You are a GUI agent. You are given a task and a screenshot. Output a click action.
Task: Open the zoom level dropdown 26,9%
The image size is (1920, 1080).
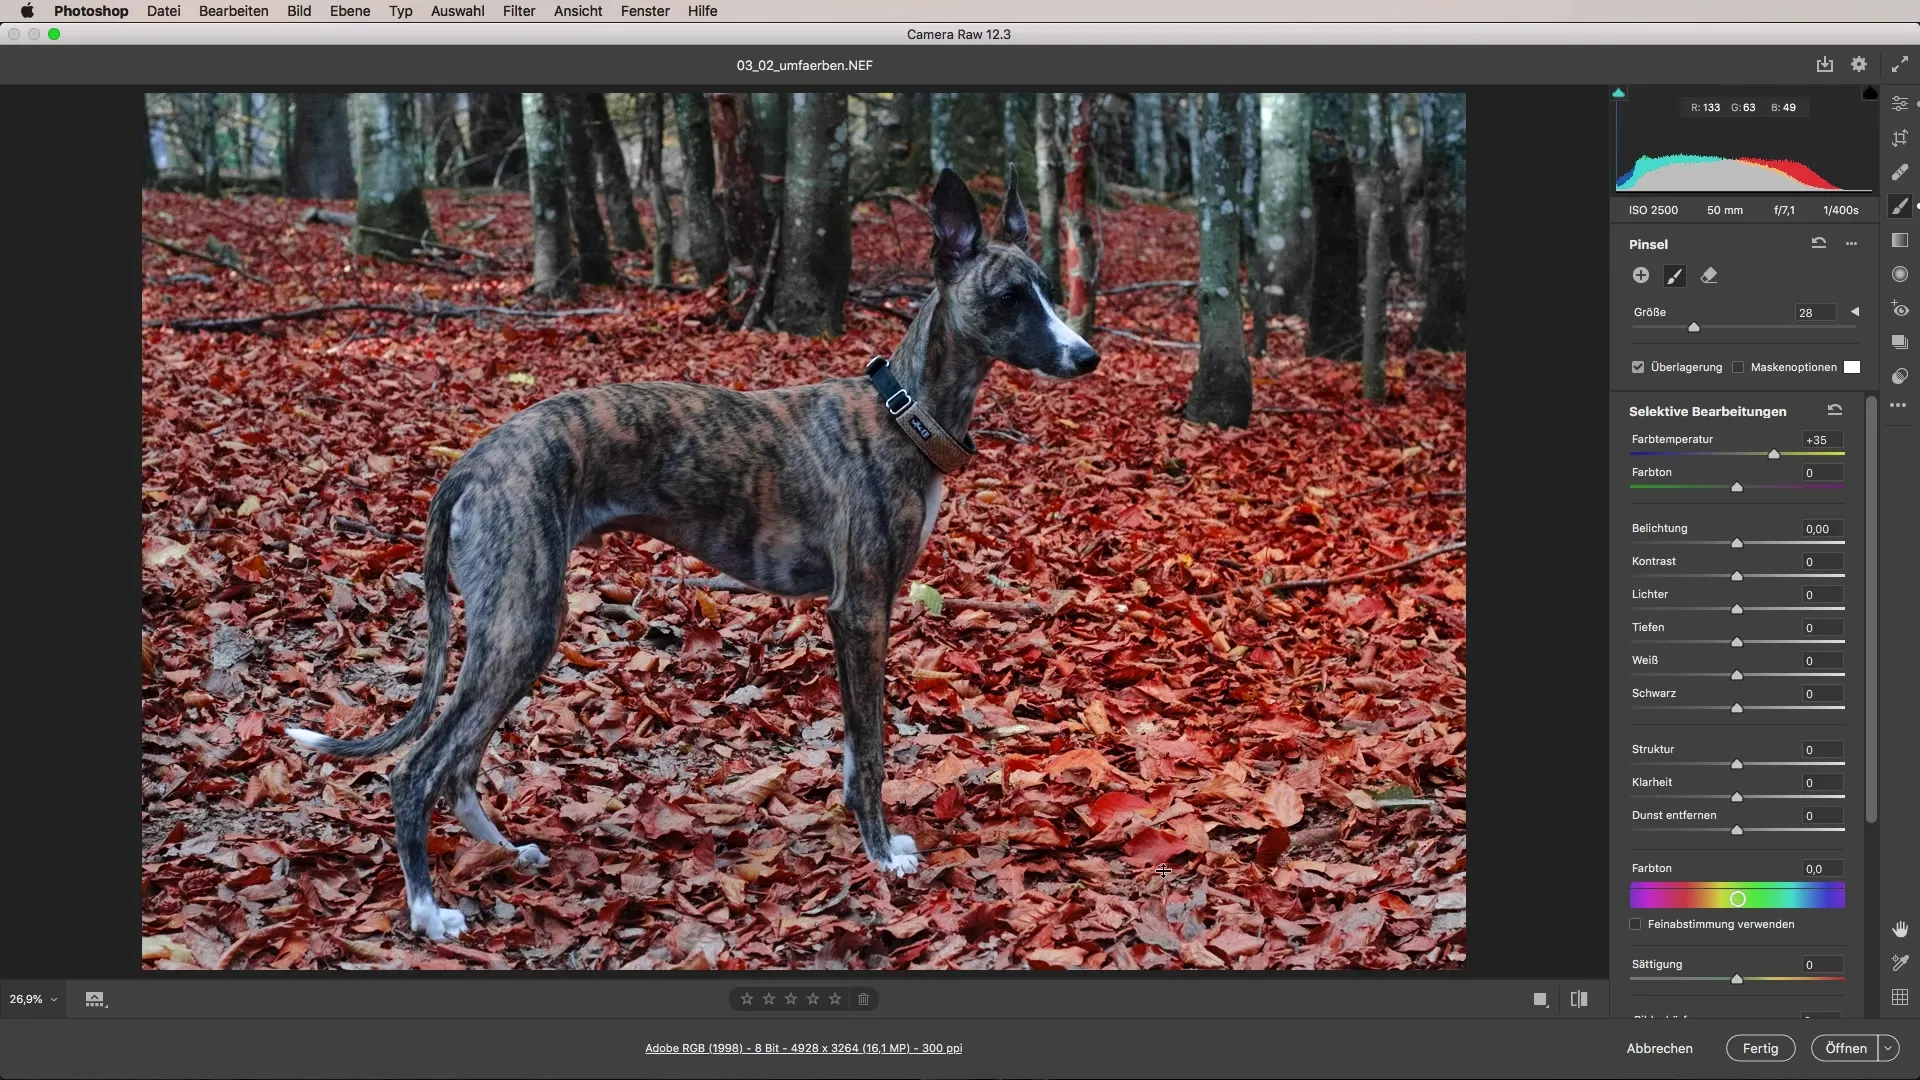34,999
